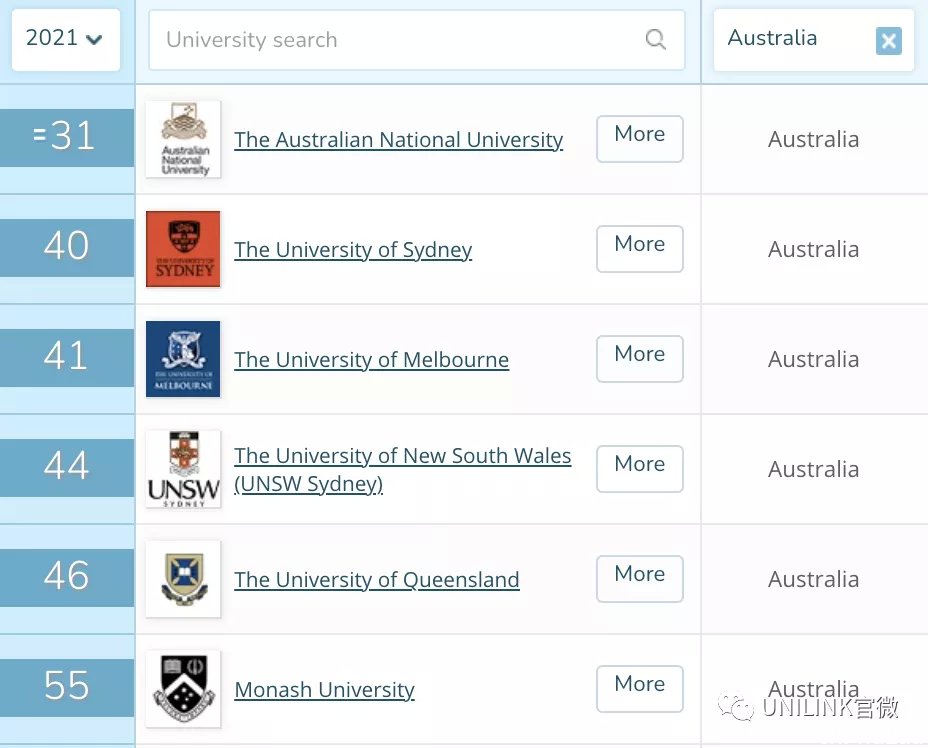
Task: Open The University of Queensland link
Action: point(377,580)
